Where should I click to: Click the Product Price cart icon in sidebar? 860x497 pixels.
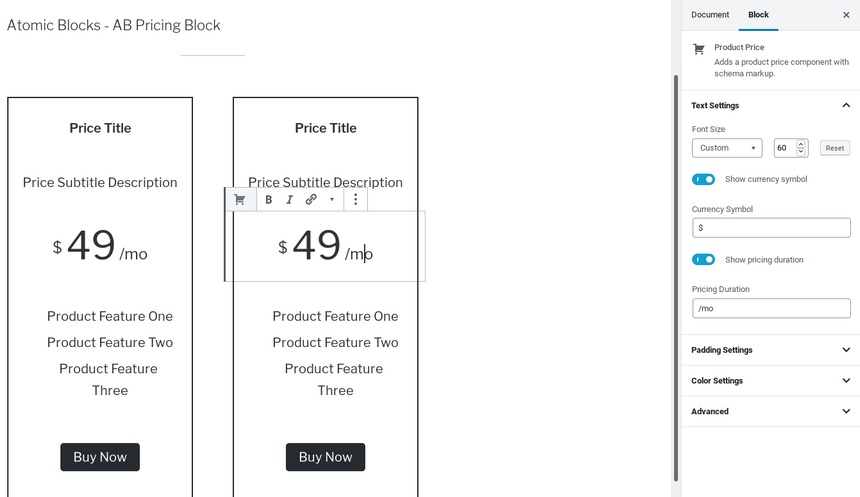coord(699,49)
